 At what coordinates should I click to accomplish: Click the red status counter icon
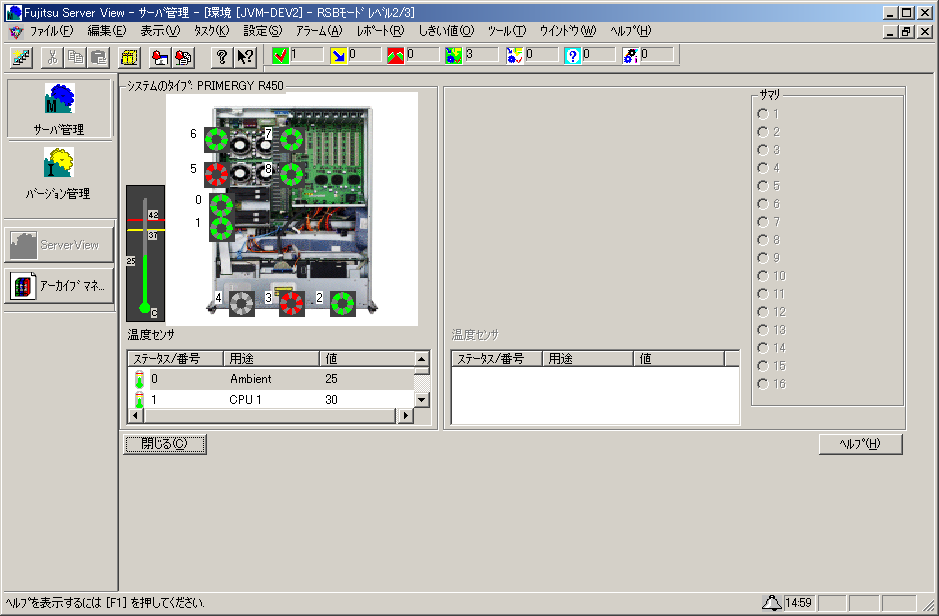coord(395,56)
